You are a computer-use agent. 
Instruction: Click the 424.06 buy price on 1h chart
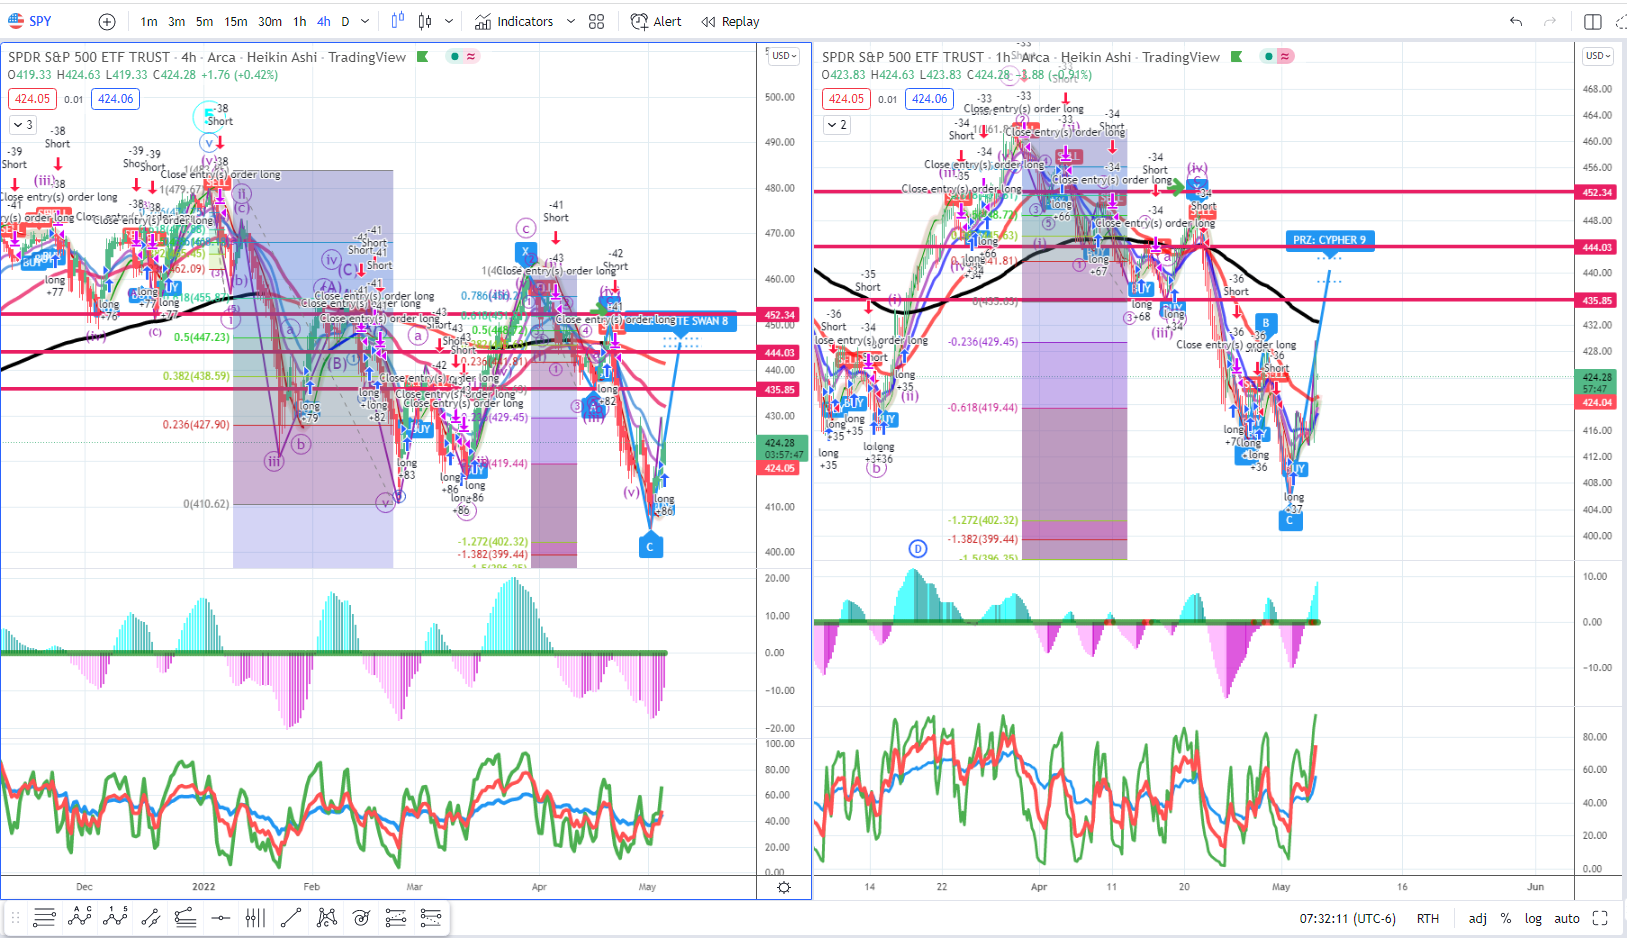(x=929, y=99)
